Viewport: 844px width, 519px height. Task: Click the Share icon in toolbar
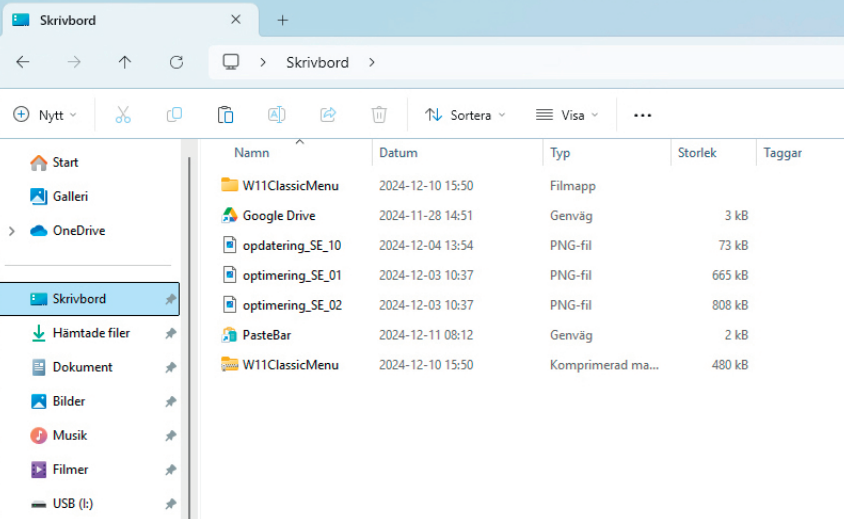(328, 115)
